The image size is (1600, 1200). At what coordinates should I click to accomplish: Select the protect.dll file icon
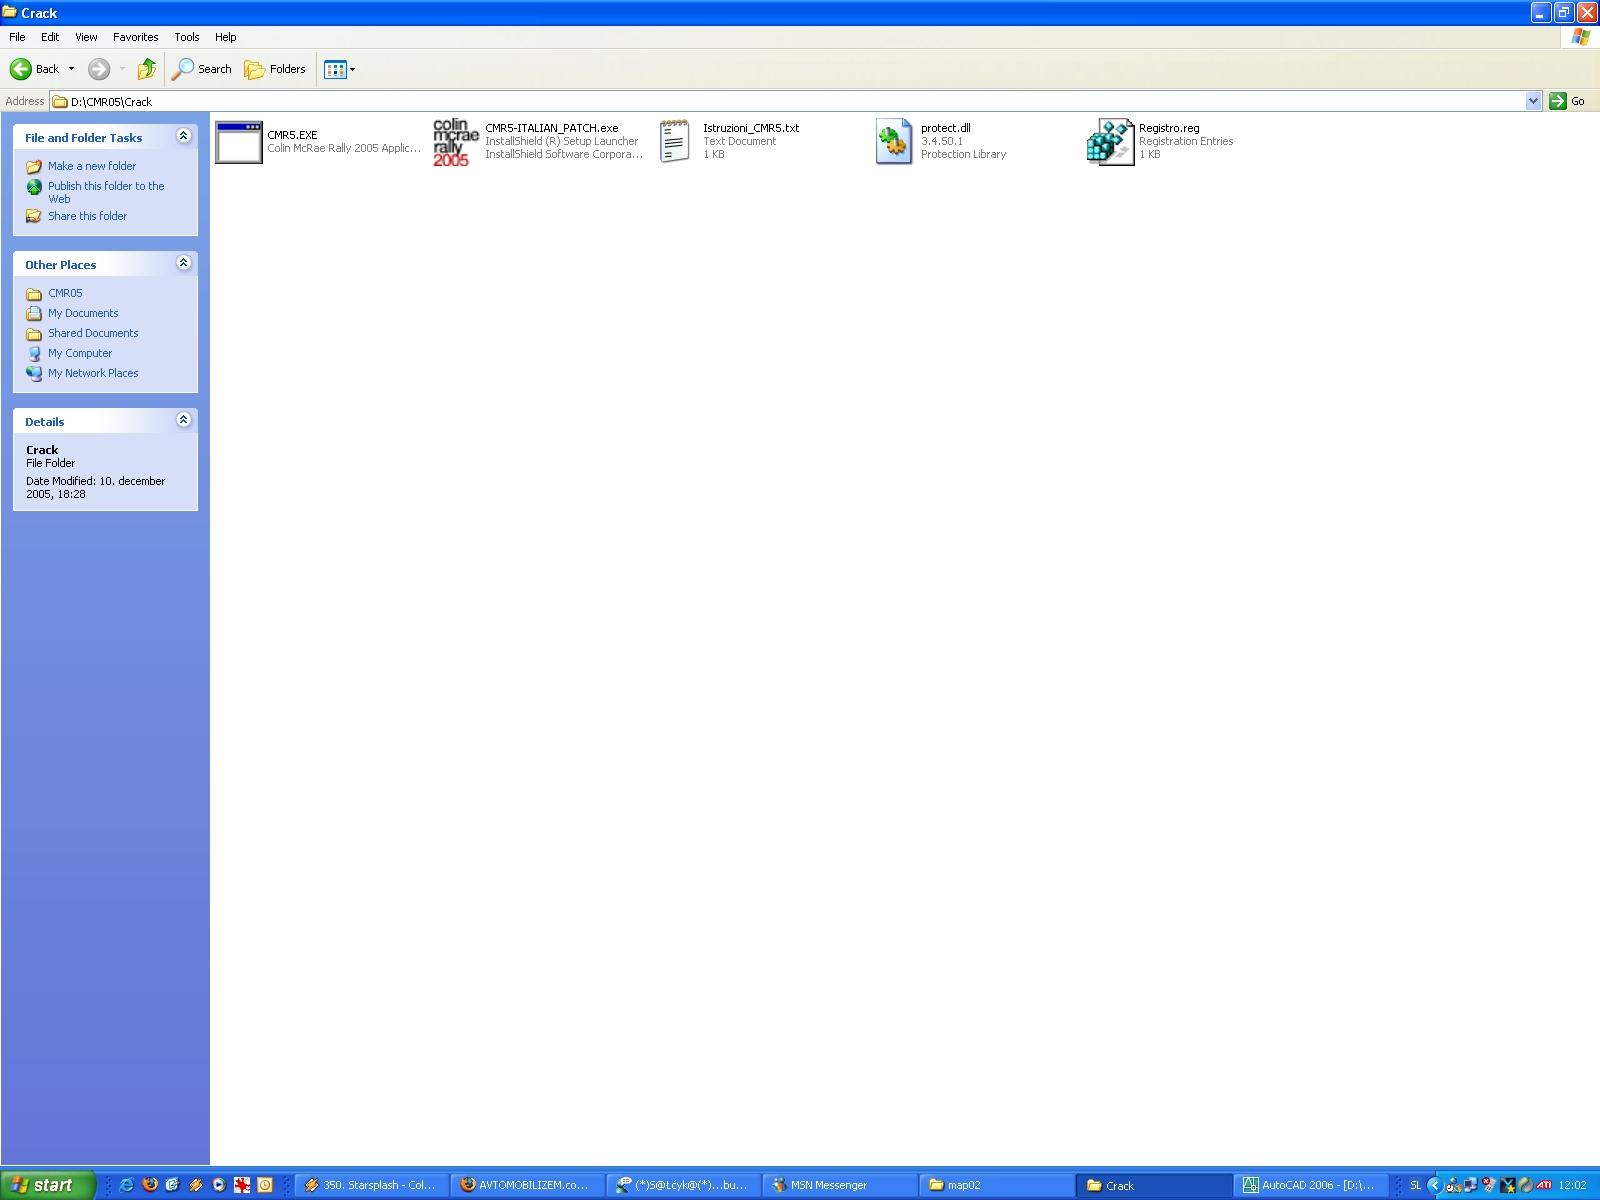click(893, 142)
